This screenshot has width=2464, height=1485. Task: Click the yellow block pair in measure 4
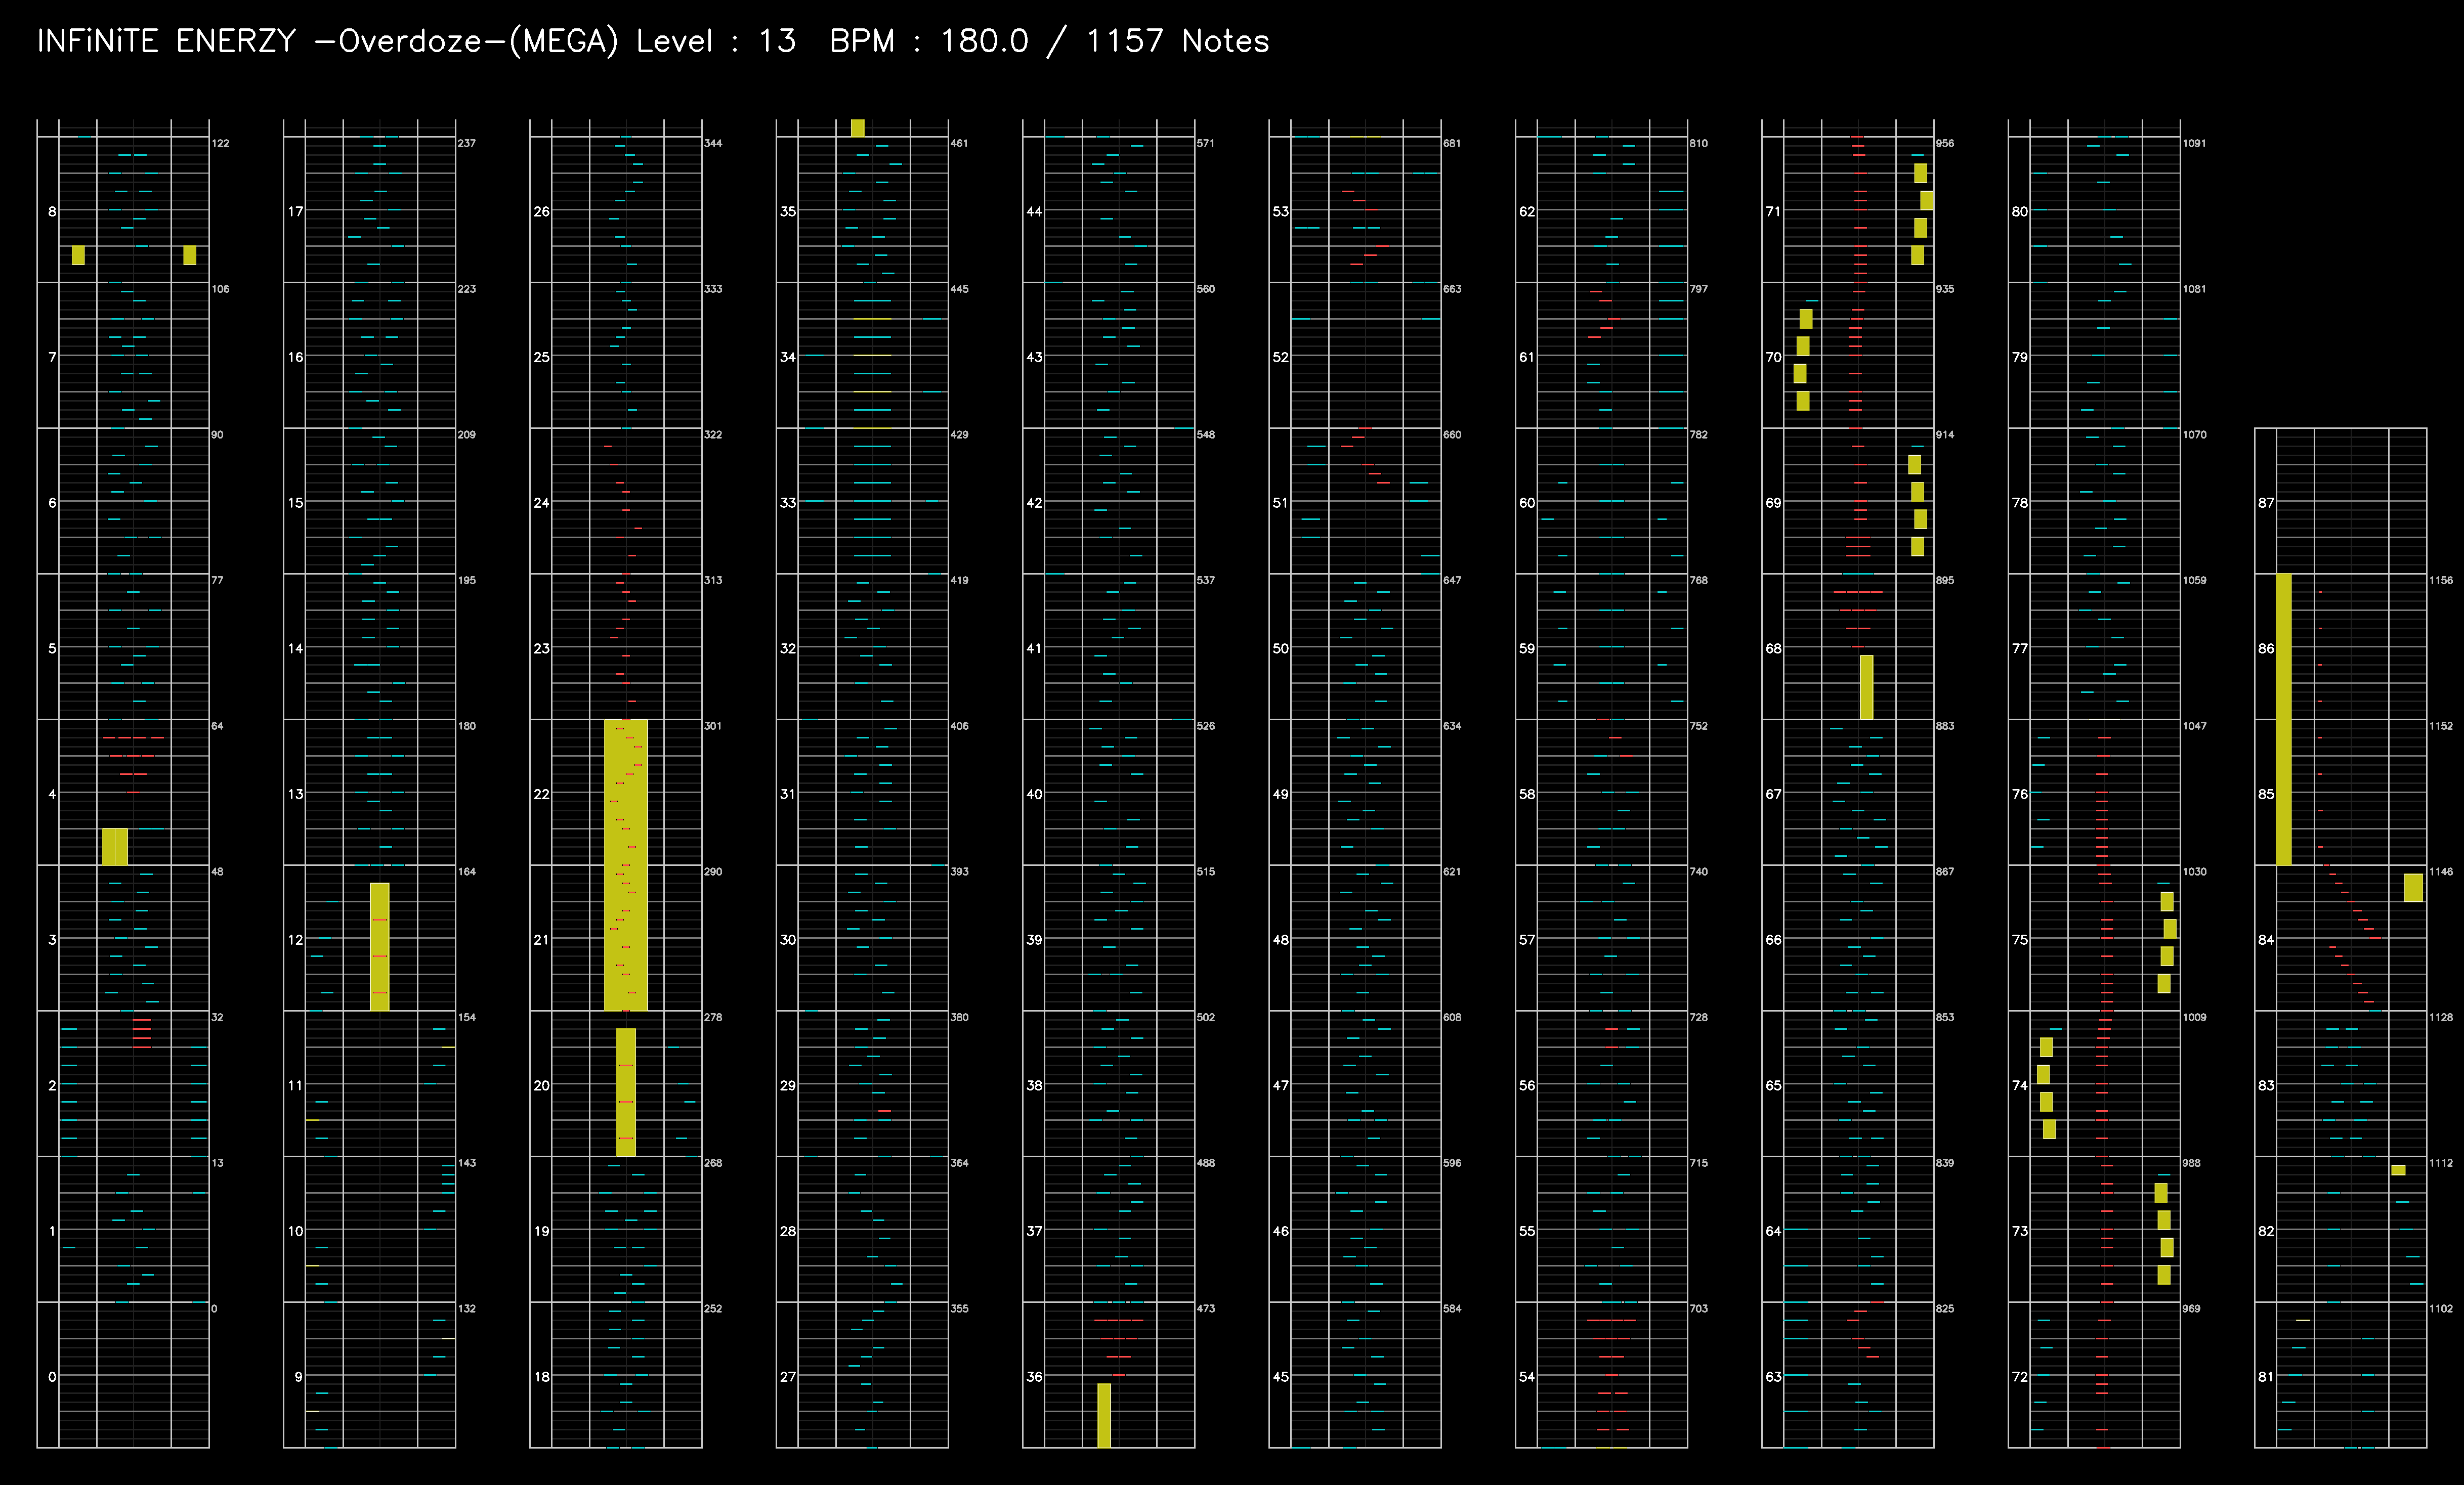(115, 847)
